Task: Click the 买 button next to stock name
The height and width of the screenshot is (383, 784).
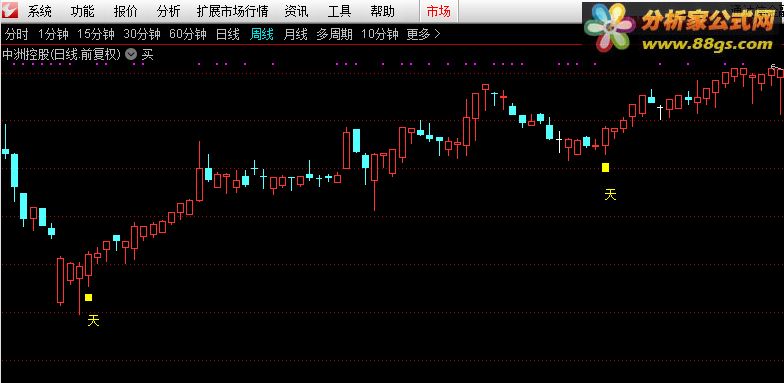Action: tap(148, 54)
